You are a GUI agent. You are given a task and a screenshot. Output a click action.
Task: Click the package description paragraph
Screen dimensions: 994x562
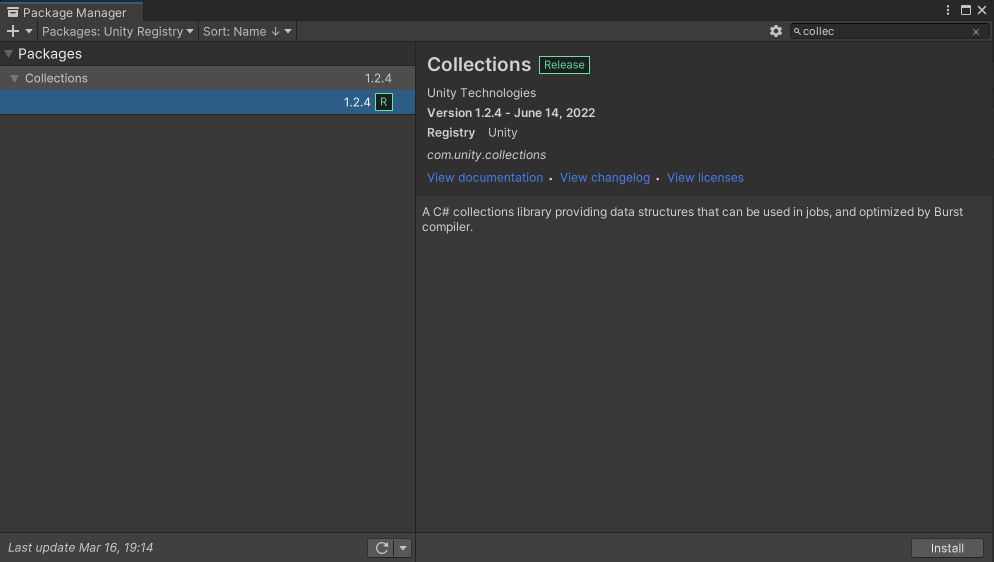tap(692, 219)
